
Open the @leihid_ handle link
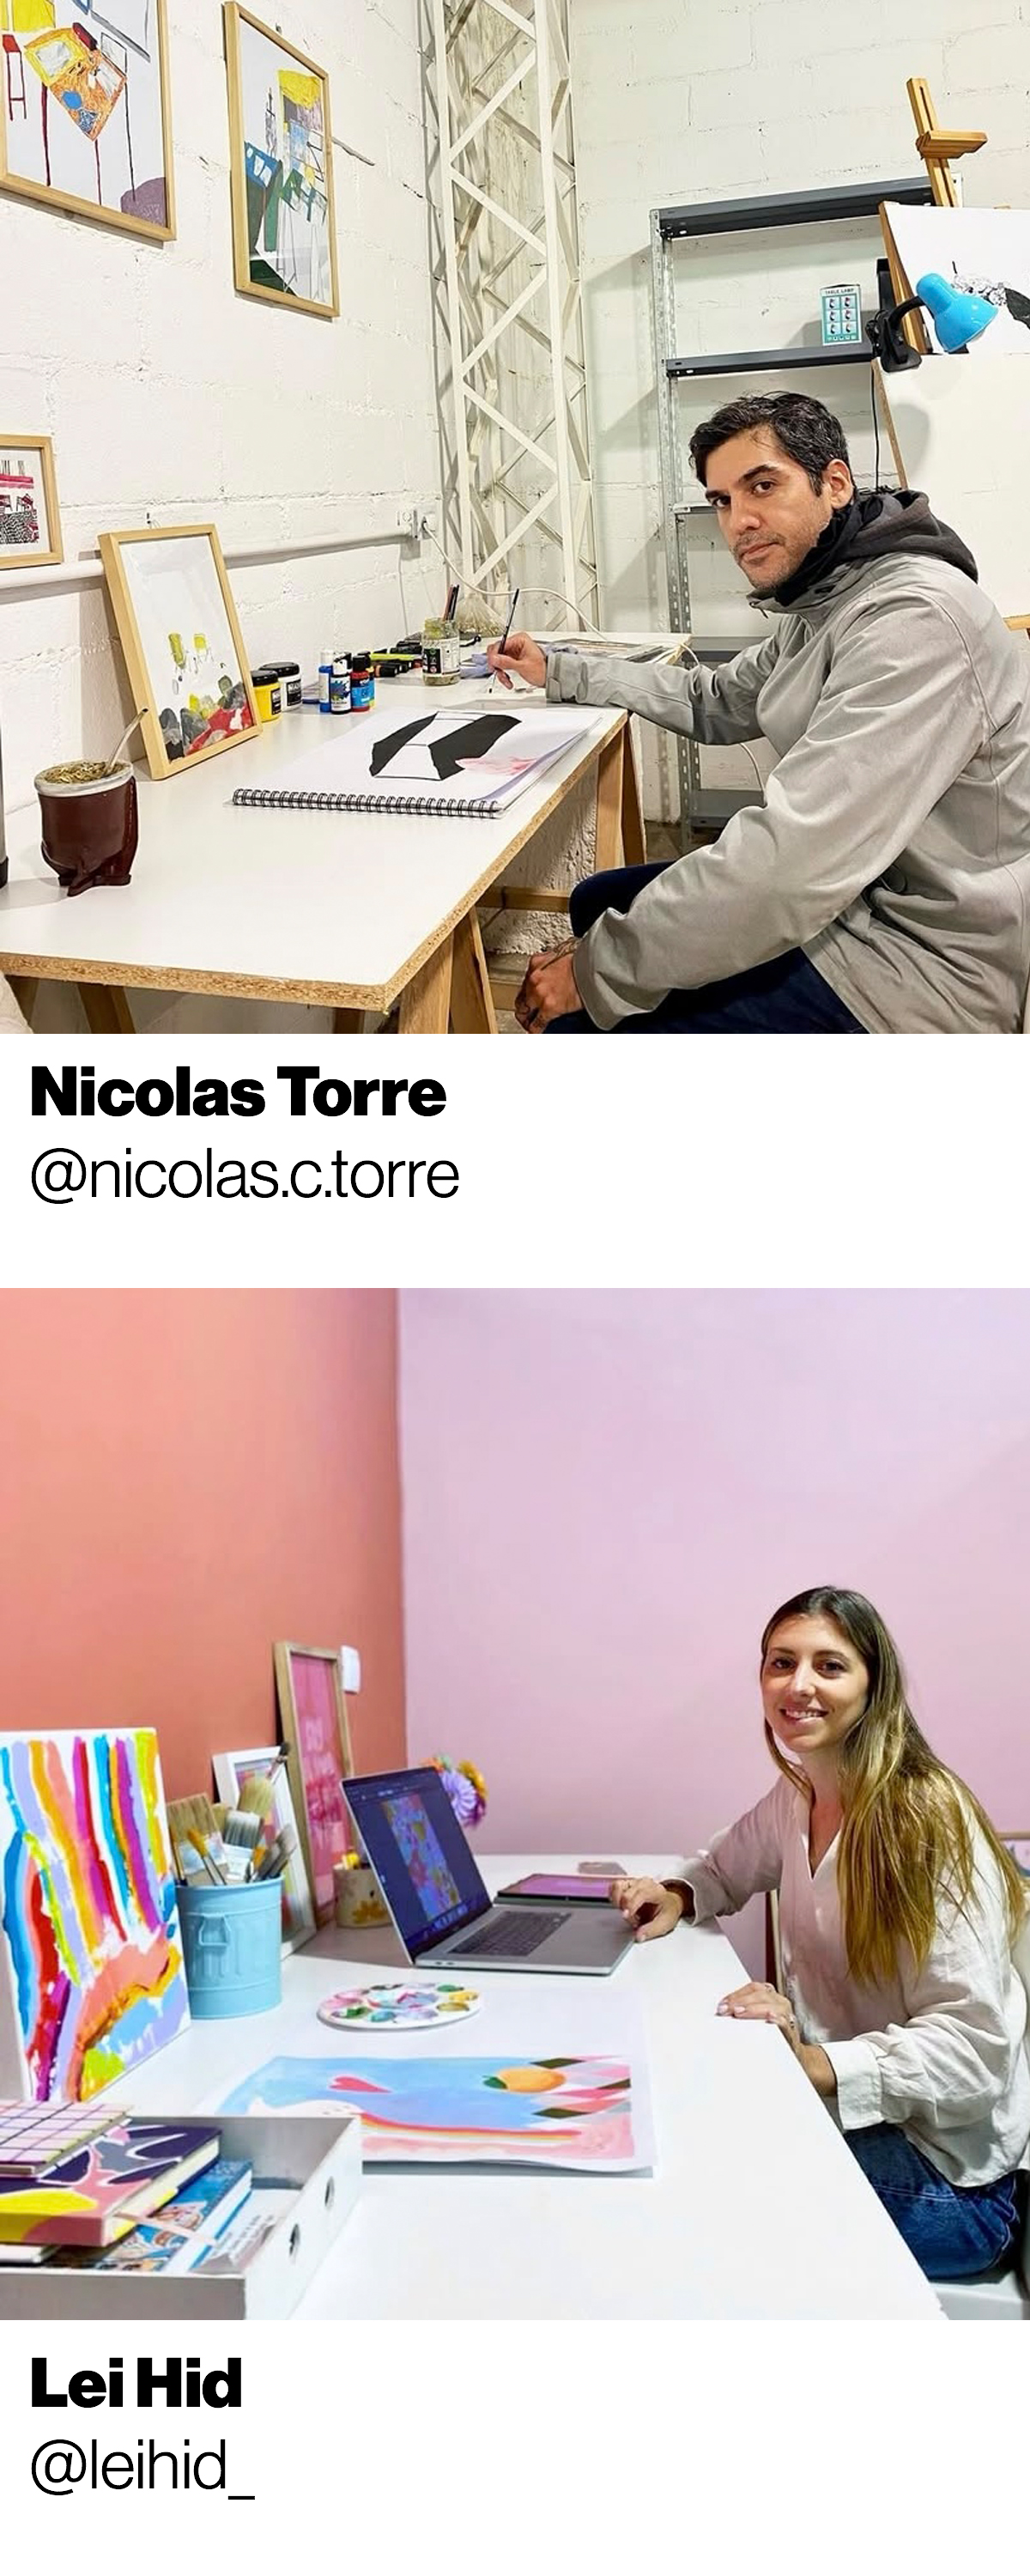142,2466
